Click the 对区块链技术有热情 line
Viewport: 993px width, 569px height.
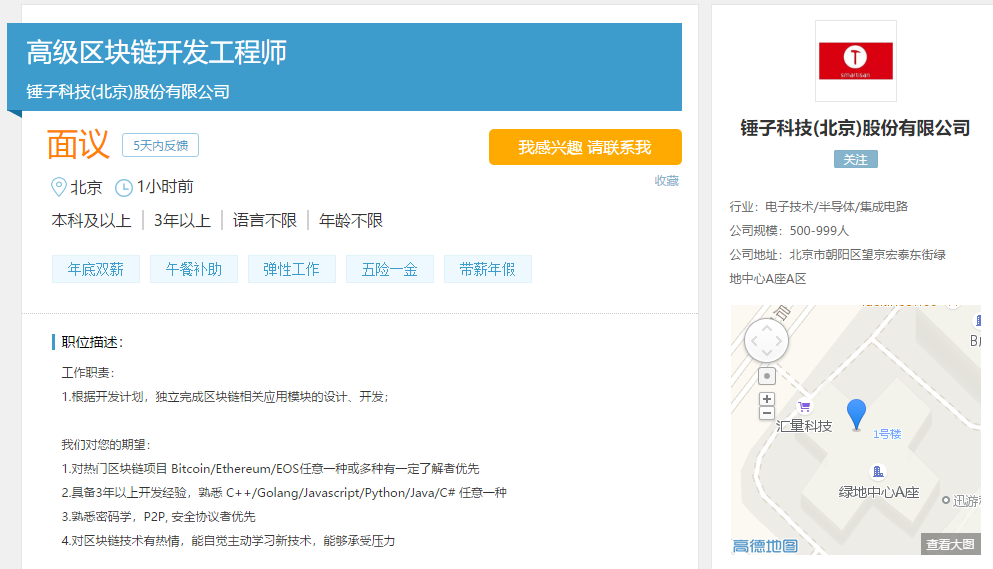pos(228,541)
